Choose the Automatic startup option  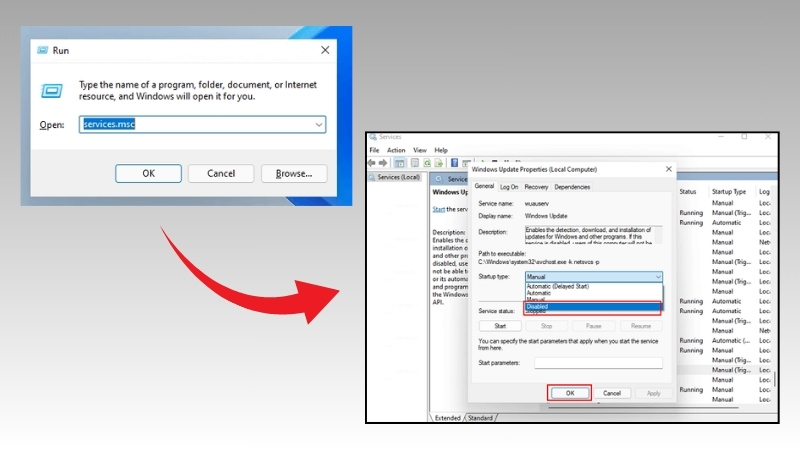click(x=594, y=293)
